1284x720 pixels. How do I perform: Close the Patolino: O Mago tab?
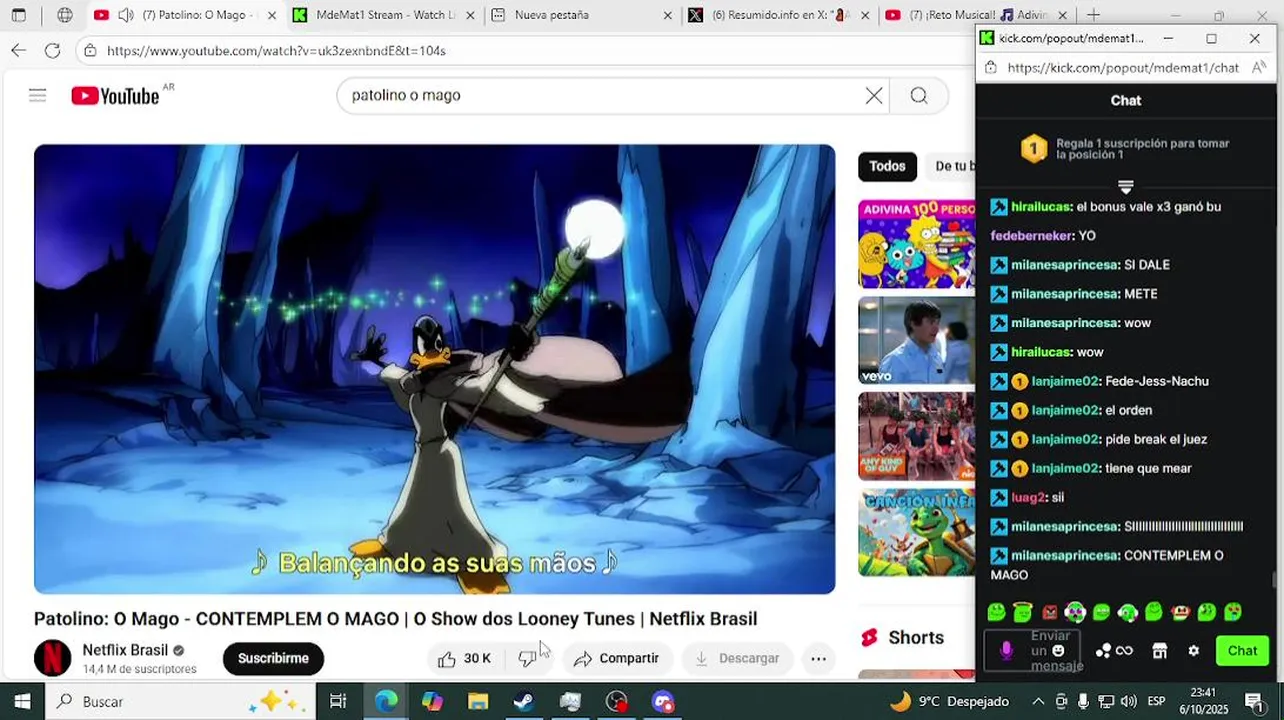271,15
